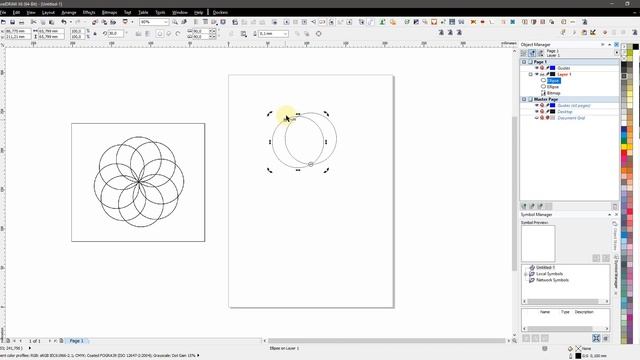Click the Convert to curves icon
The image size is (640, 360).
tap(319, 34)
